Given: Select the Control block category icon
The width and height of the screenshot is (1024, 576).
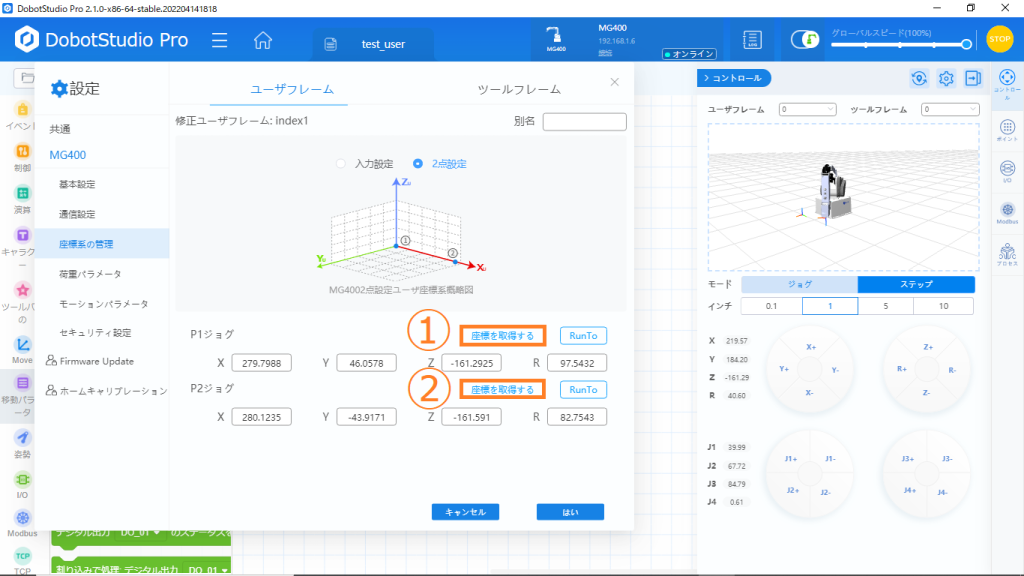Looking at the screenshot, I should (22, 152).
